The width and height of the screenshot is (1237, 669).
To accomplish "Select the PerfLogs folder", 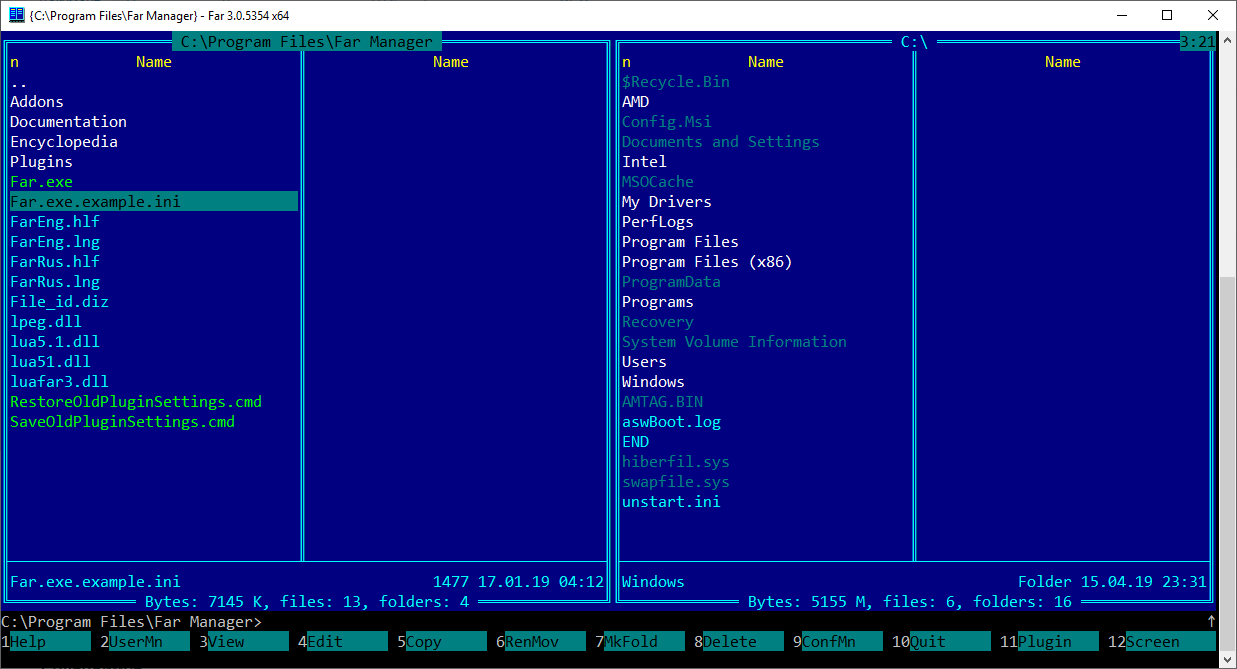I will [658, 222].
